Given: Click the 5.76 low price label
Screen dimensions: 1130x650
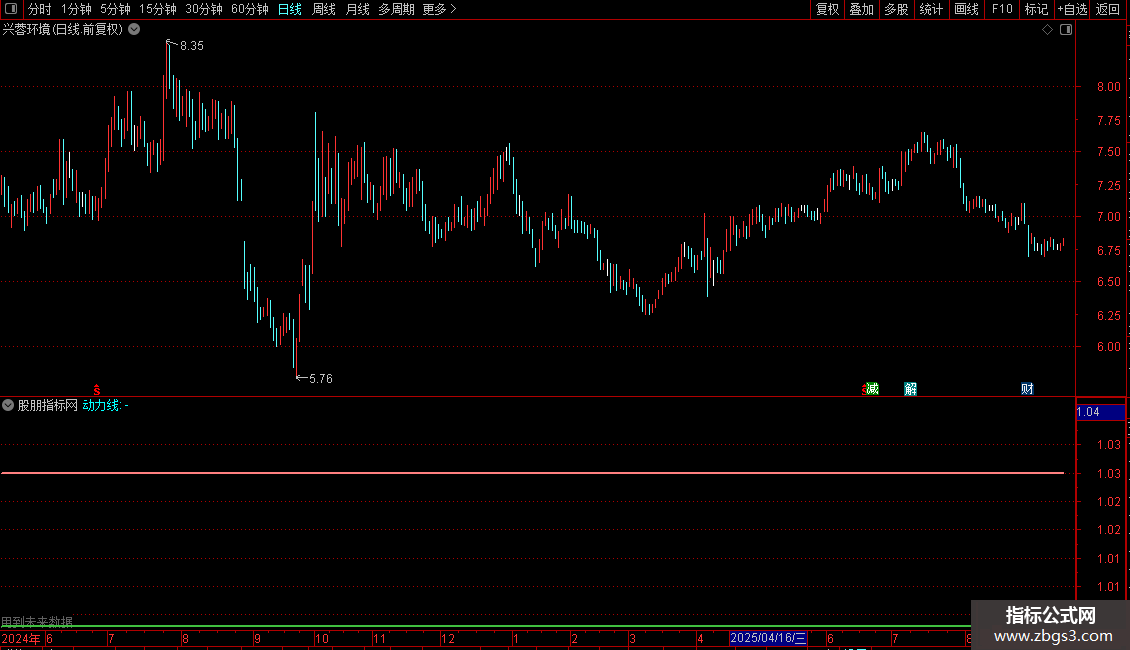Looking at the screenshot, I should coord(321,378).
